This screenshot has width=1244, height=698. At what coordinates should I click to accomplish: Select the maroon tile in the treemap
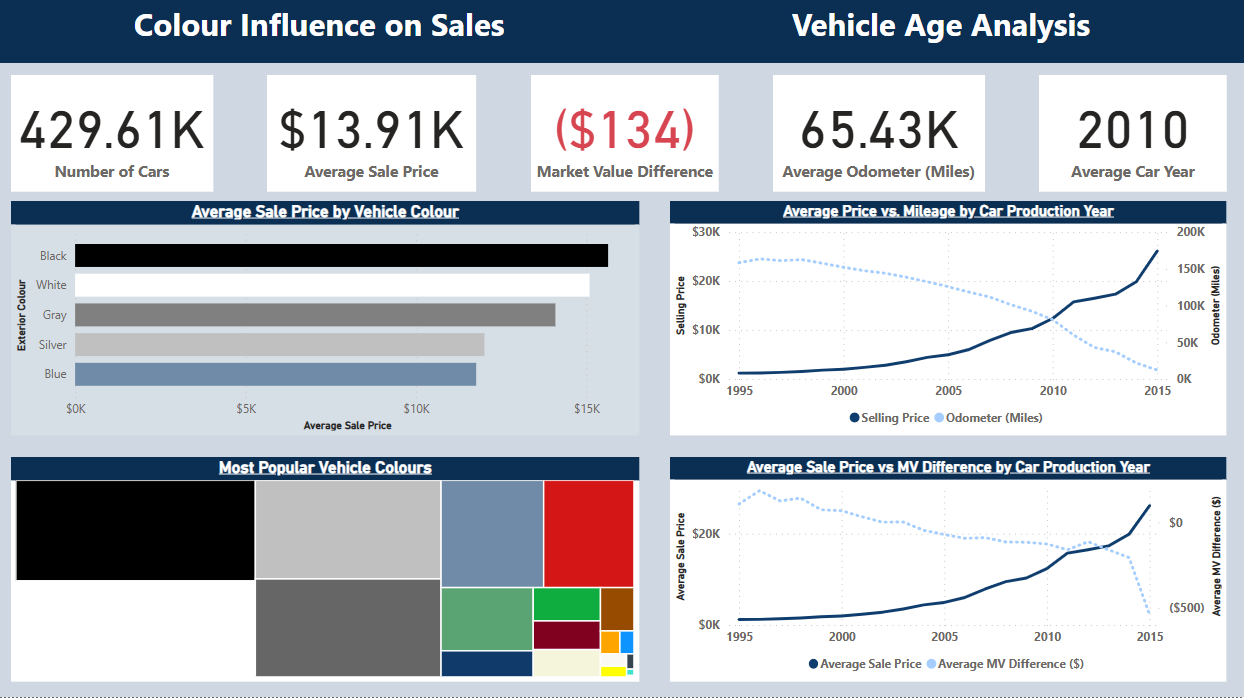(566, 635)
